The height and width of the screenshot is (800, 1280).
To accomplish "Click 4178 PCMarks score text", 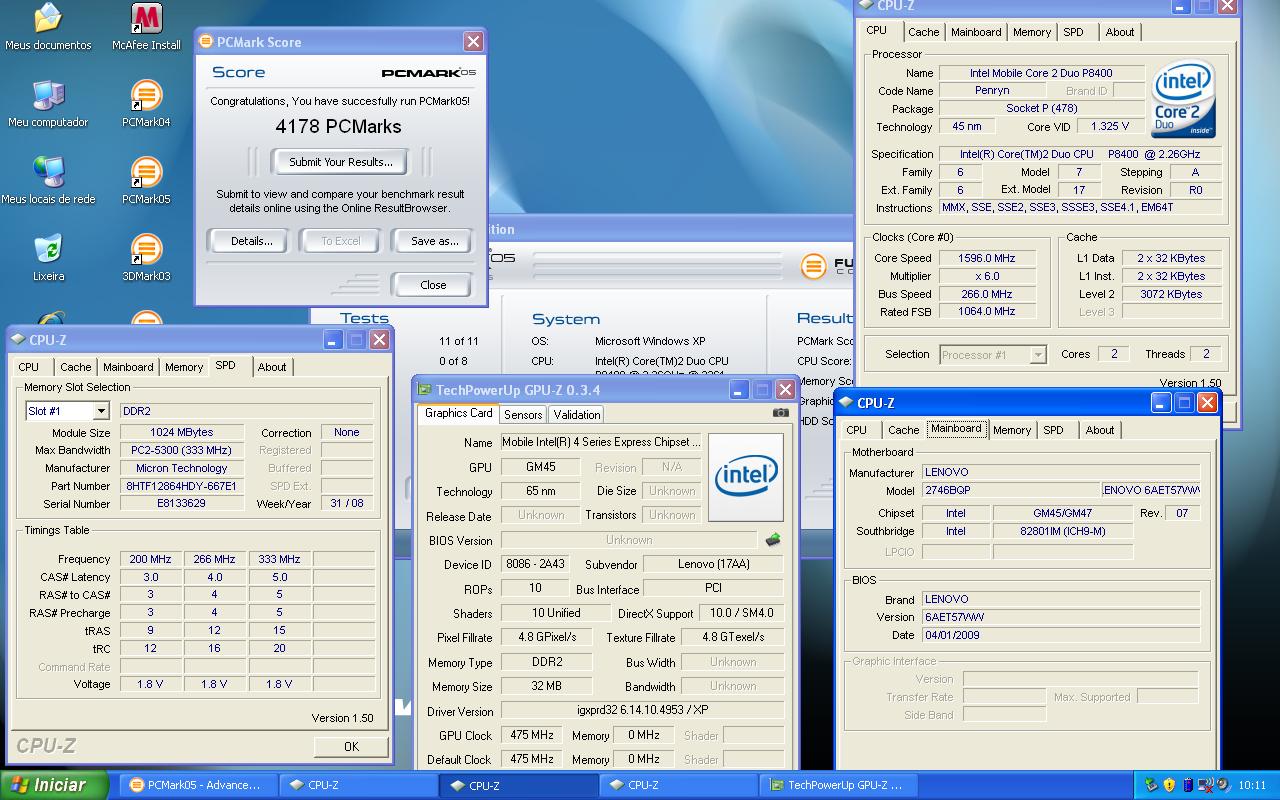I will pyautogui.click(x=338, y=127).
